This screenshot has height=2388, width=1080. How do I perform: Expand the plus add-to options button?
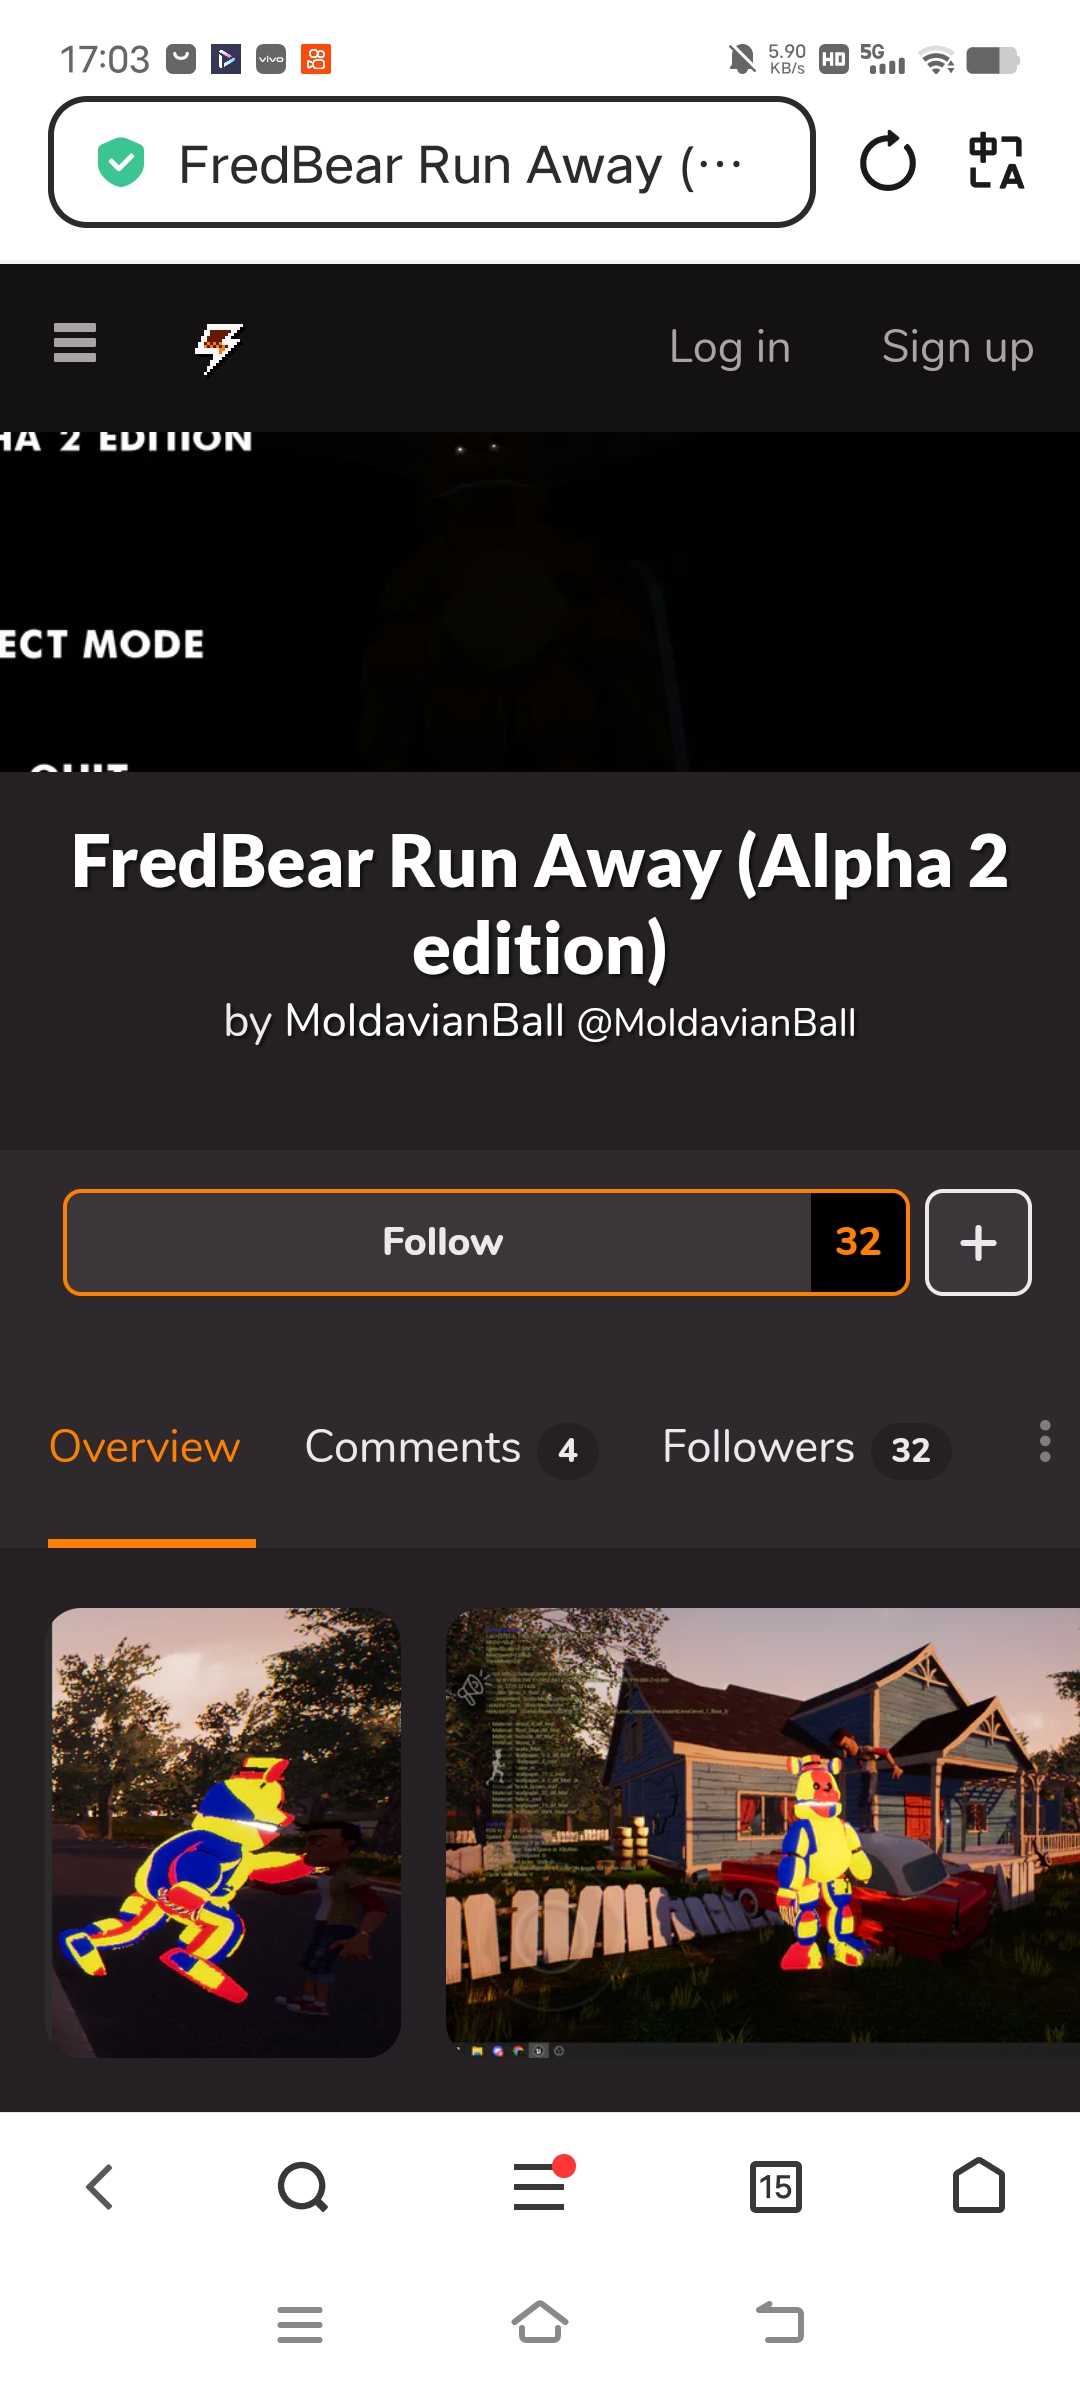coord(978,1242)
